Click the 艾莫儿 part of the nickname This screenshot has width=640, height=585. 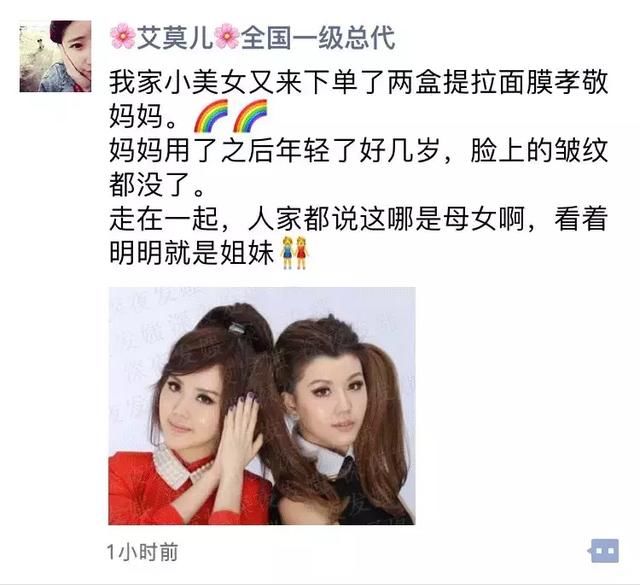coord(175,37)
